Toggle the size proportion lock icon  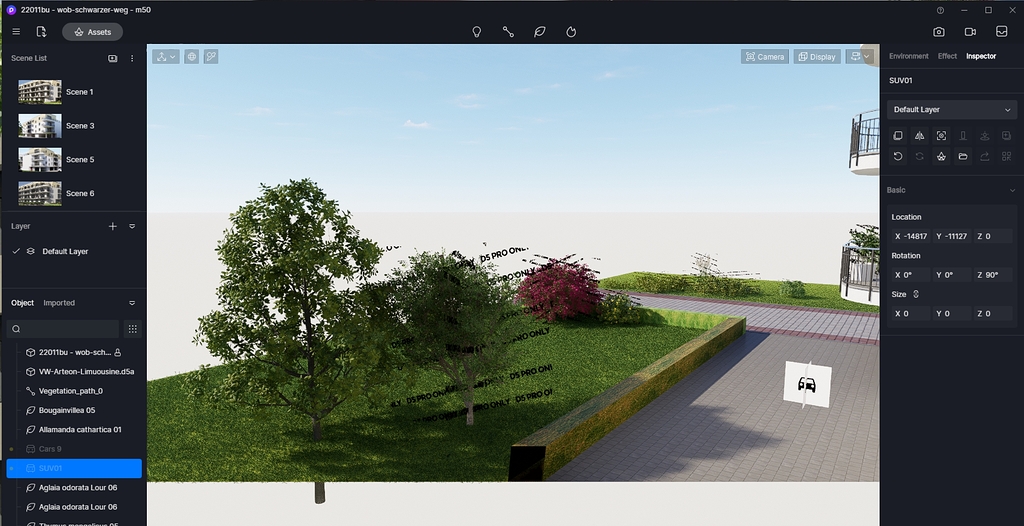pos(916,295)
